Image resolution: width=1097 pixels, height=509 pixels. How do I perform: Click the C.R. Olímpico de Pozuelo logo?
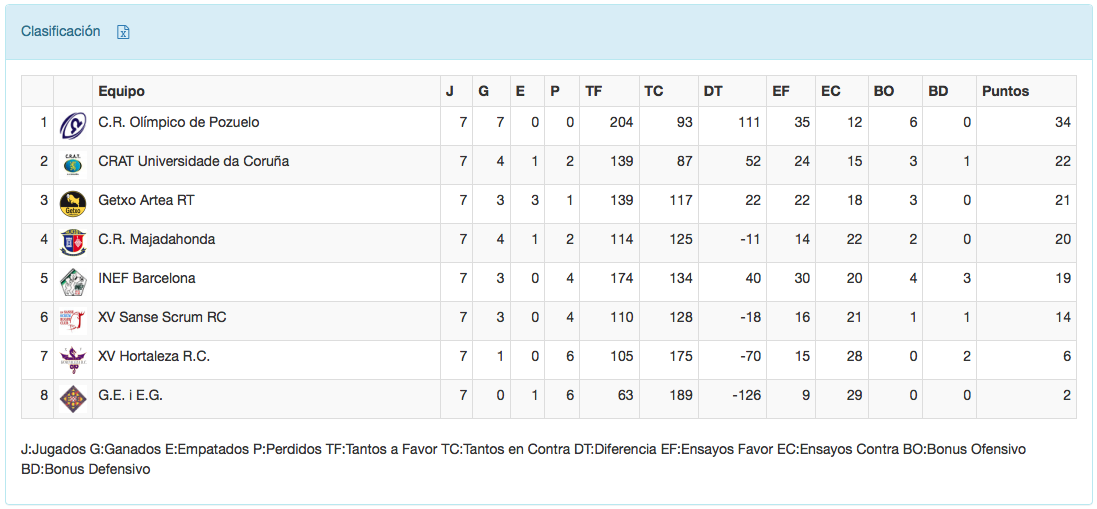pos(73,125)
